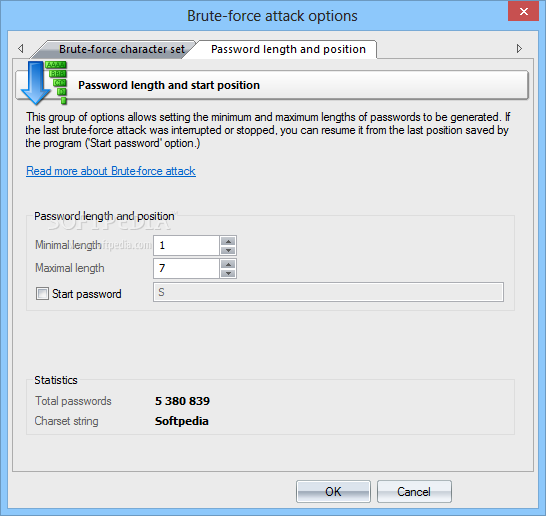Click the Start password text field
The image size is (546, 516).
tap(328, 292)
